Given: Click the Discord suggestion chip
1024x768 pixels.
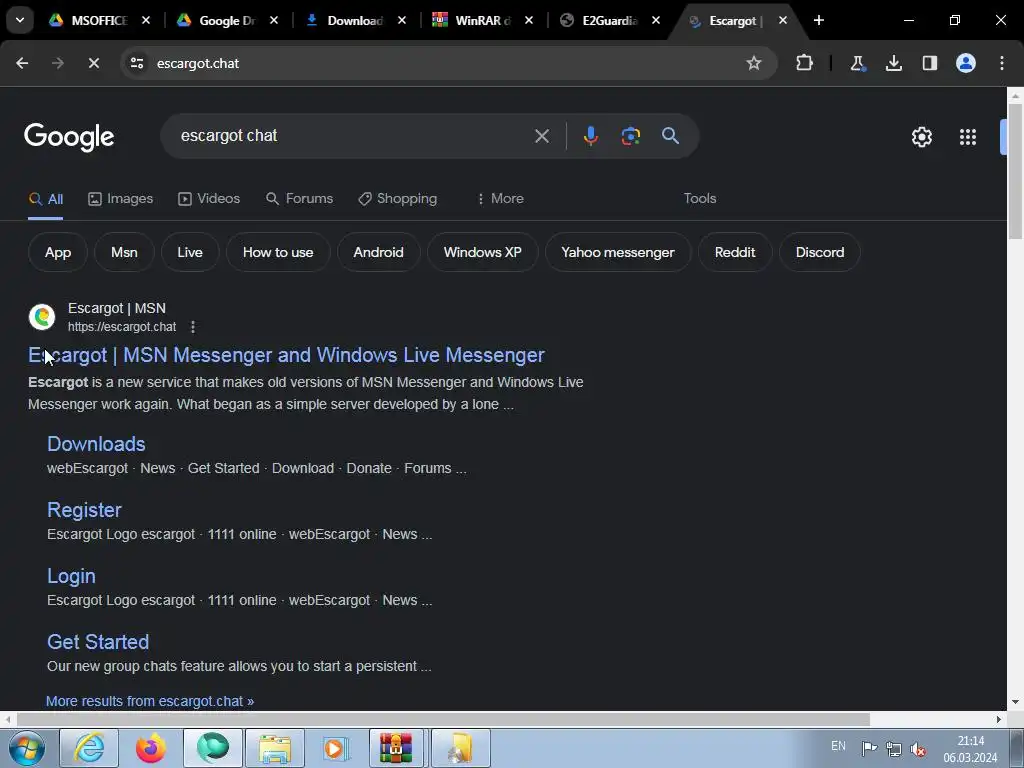Looking at the screenshot, I should 820,252.
